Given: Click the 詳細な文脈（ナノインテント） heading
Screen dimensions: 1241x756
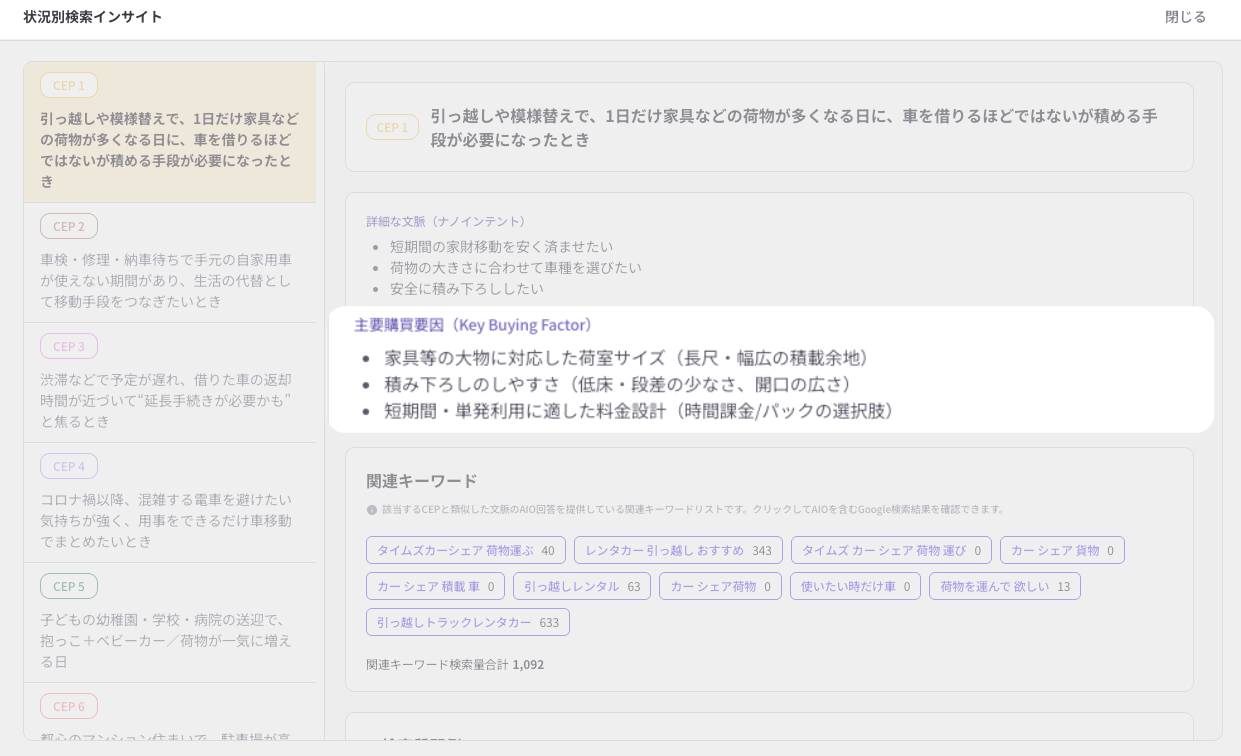Looking at the screenshot, I should pos(448,221).
